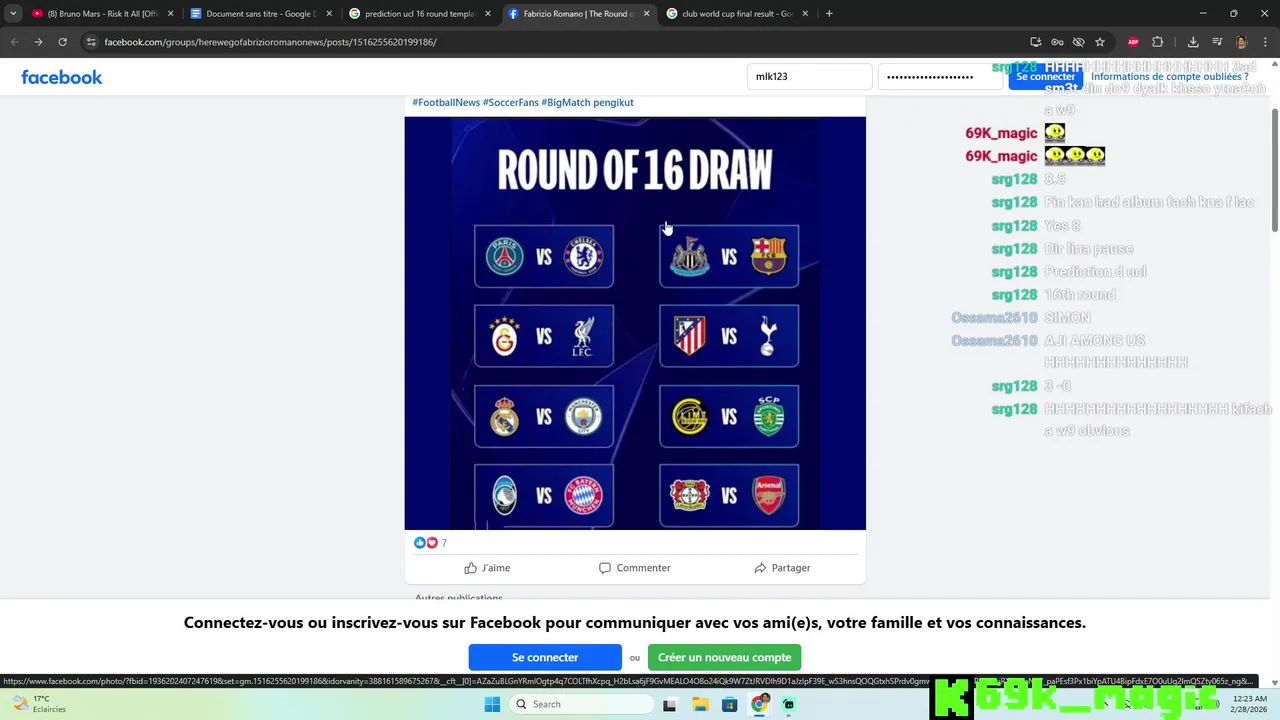View the 7 reactions count
The height and width of the screenshot is (720, 1280).
(x=444, y=543)
